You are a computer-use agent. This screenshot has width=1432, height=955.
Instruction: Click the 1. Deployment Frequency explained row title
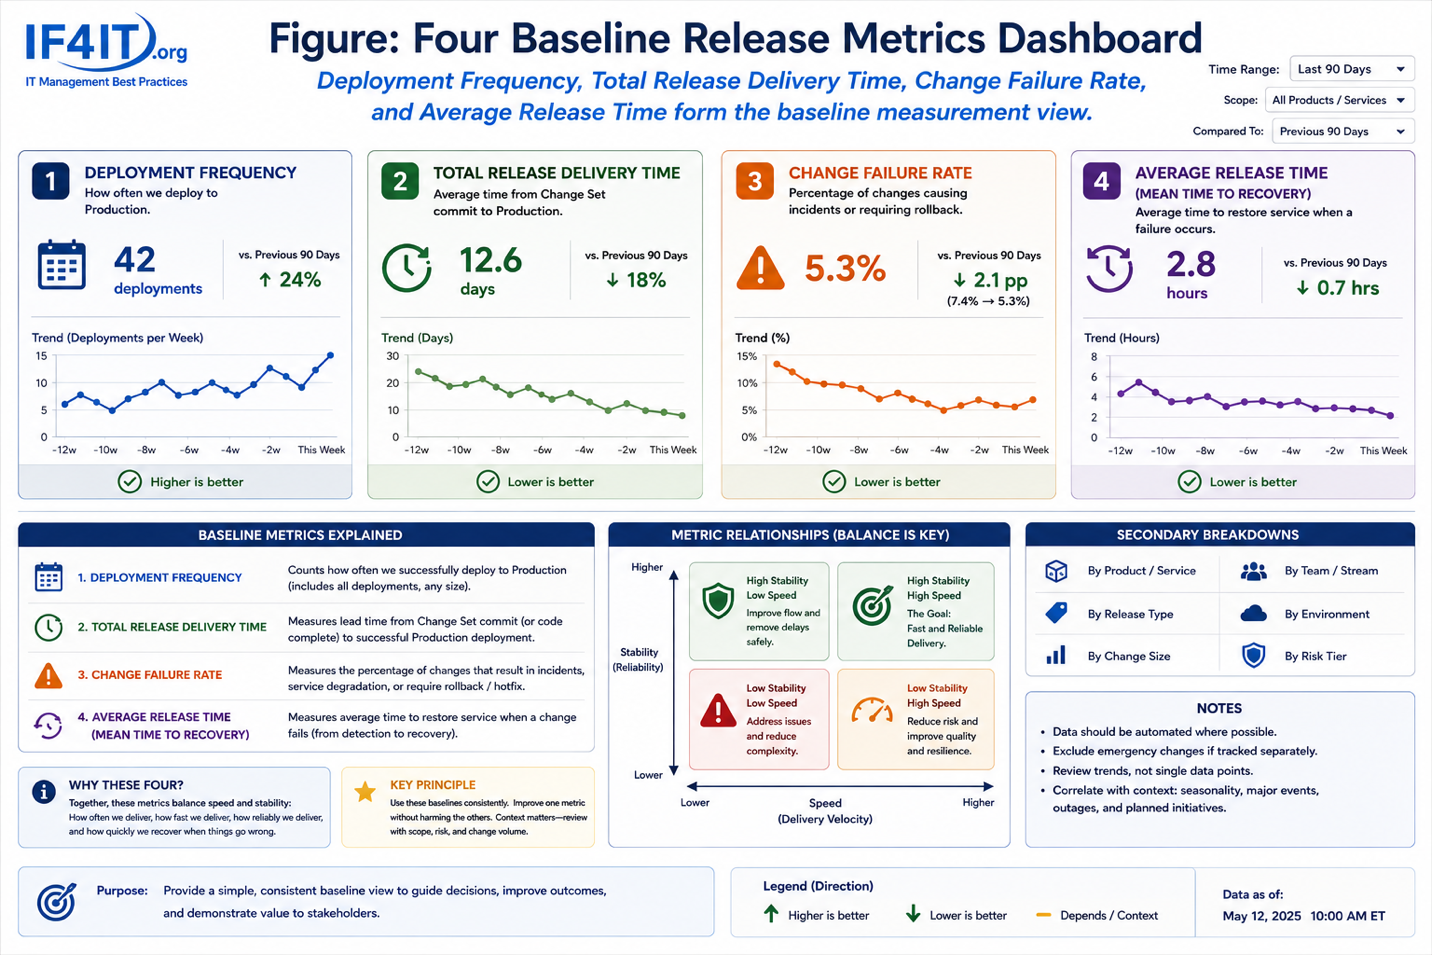click(160, 578)
